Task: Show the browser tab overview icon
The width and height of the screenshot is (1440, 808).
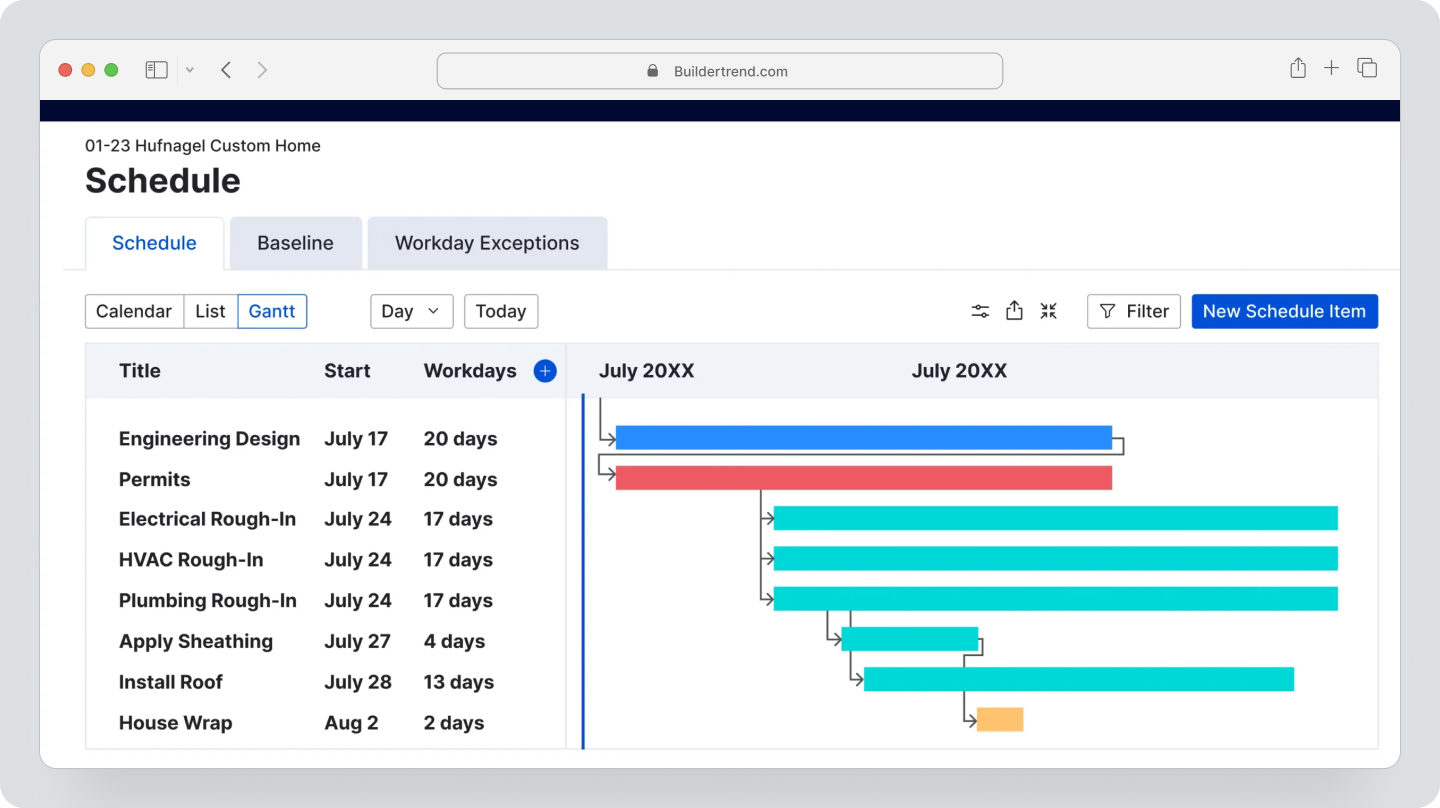Action: click(1366, 68)
